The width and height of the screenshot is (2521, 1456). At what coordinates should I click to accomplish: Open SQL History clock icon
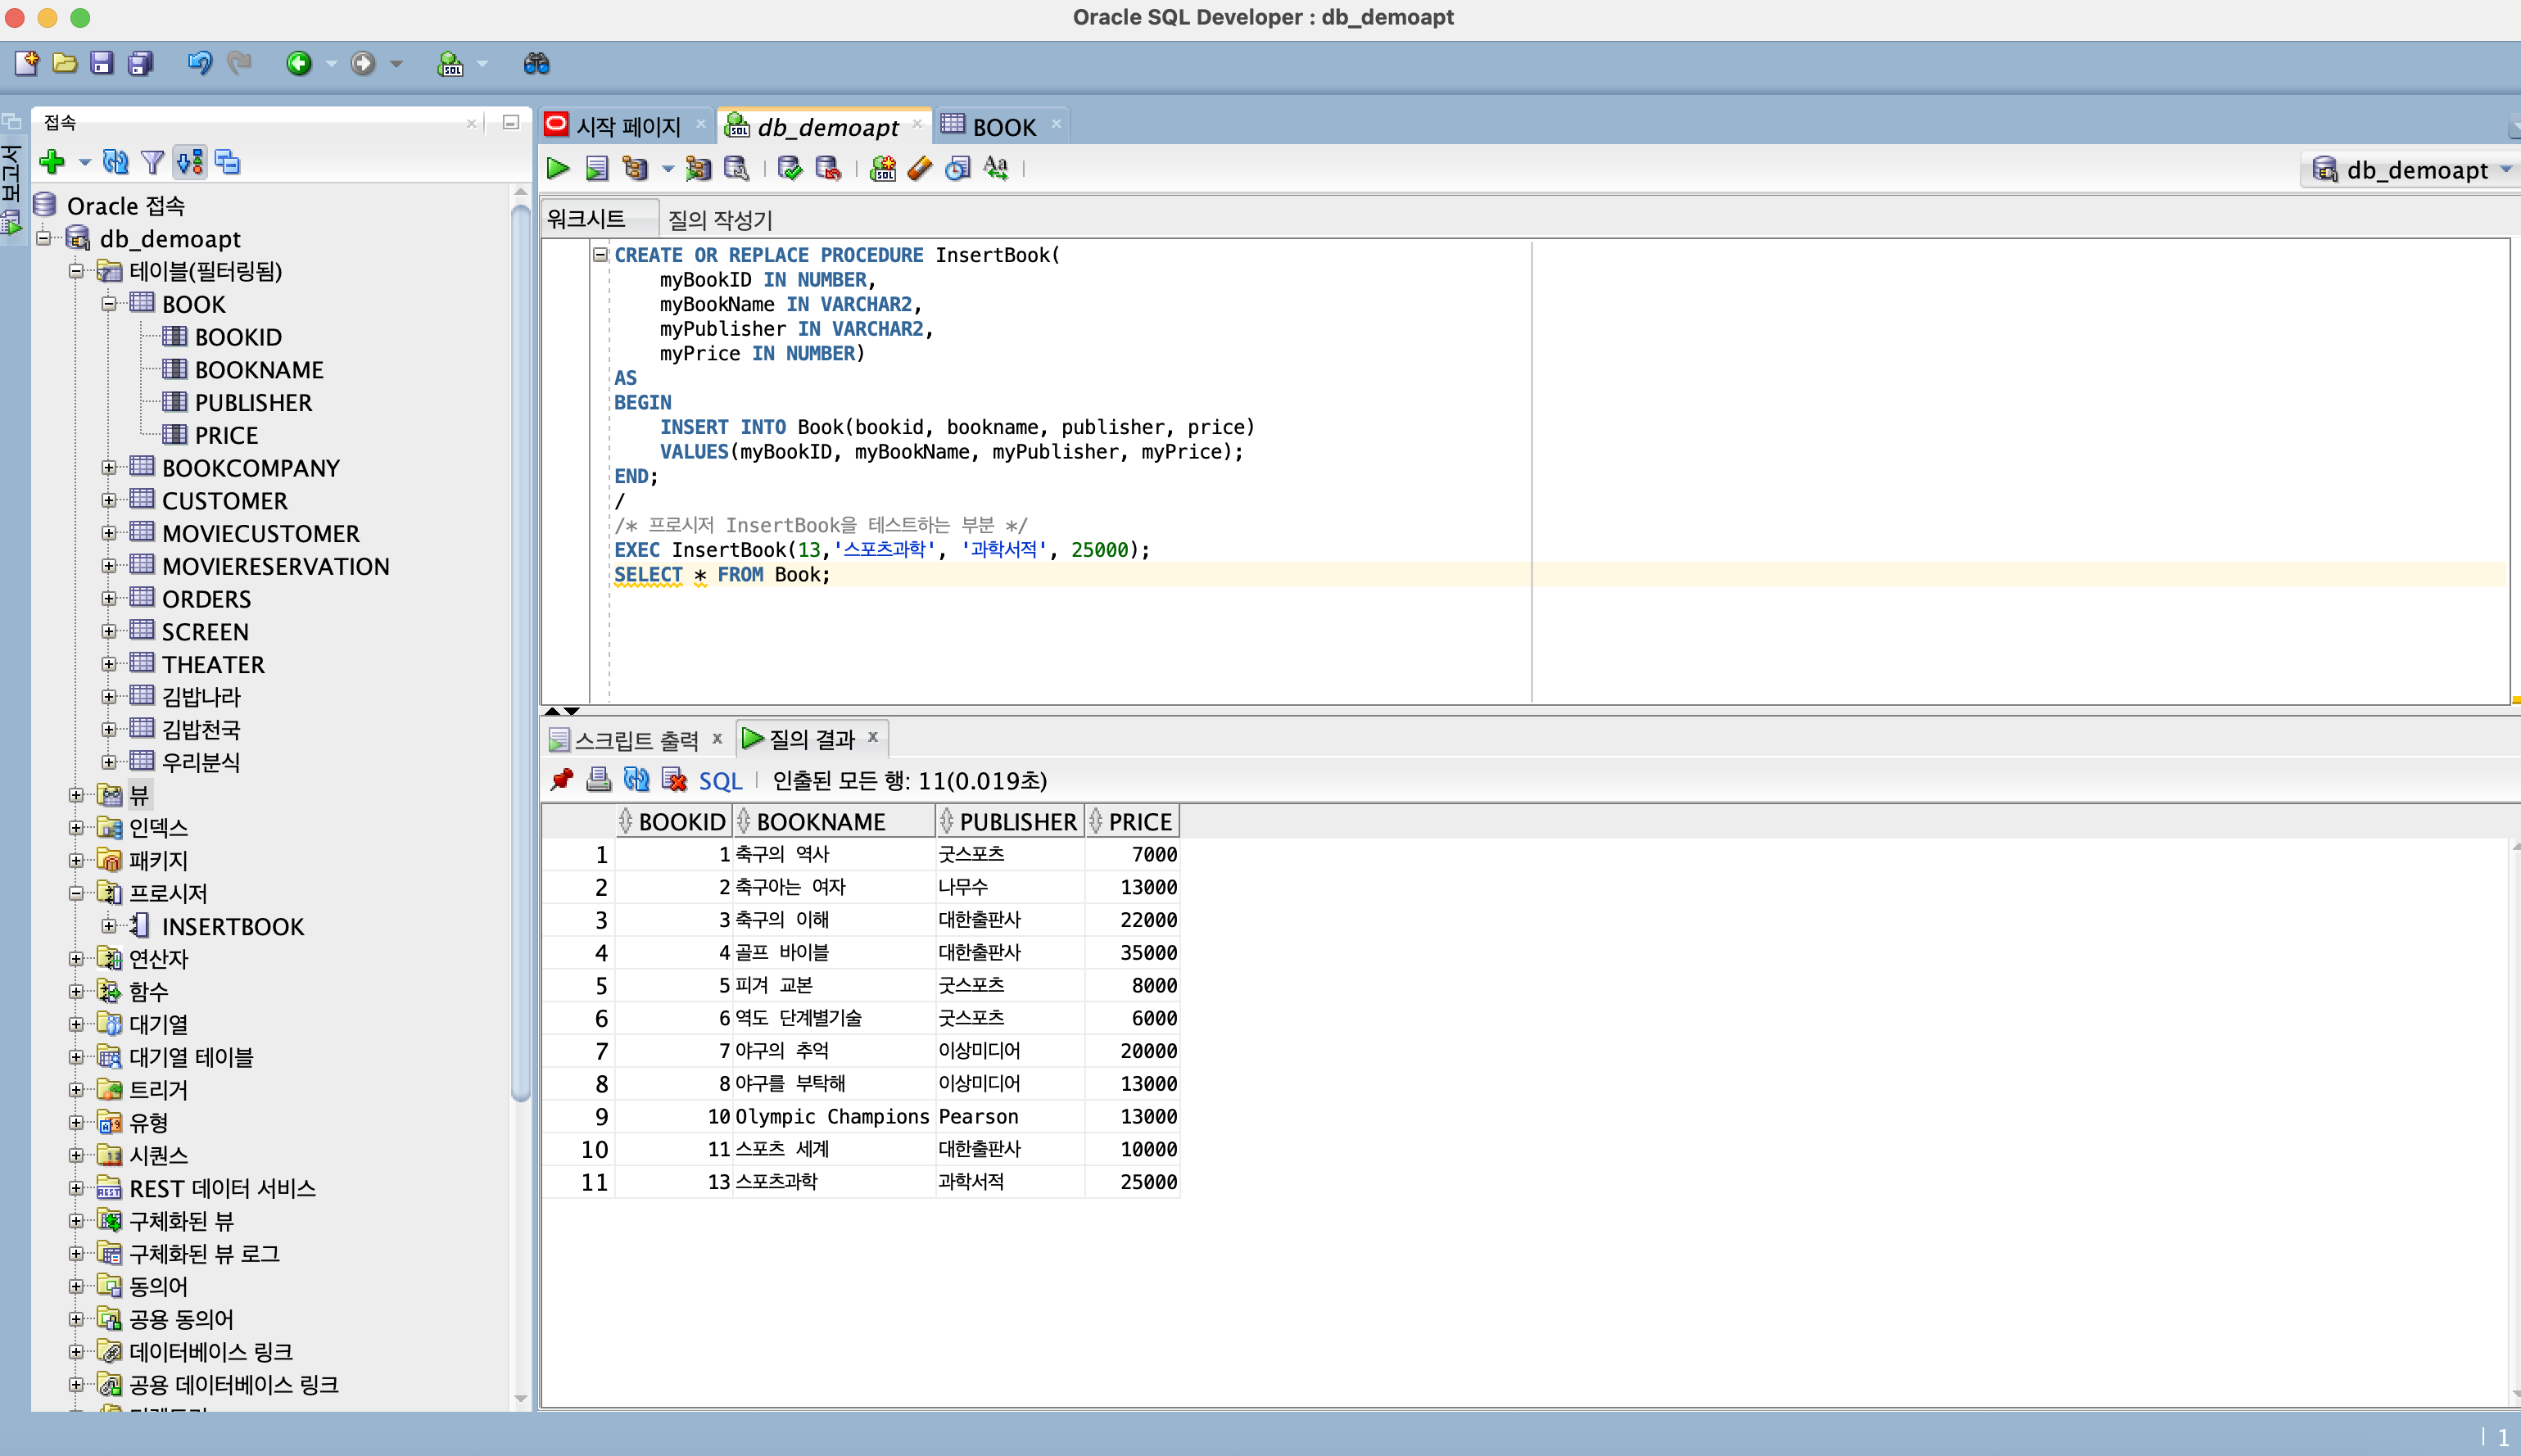pos(957,168)
